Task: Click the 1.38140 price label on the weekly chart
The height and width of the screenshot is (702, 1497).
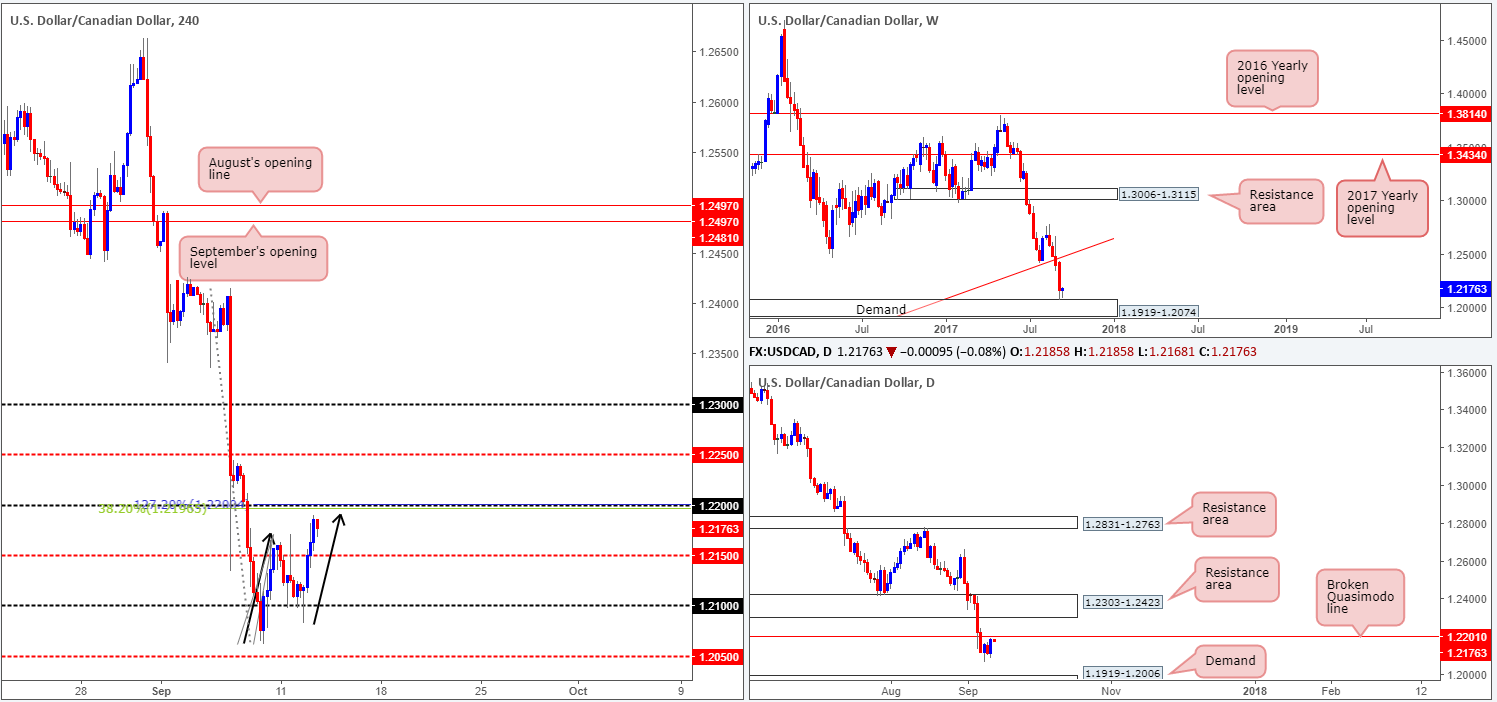Action: [1467, 116]
